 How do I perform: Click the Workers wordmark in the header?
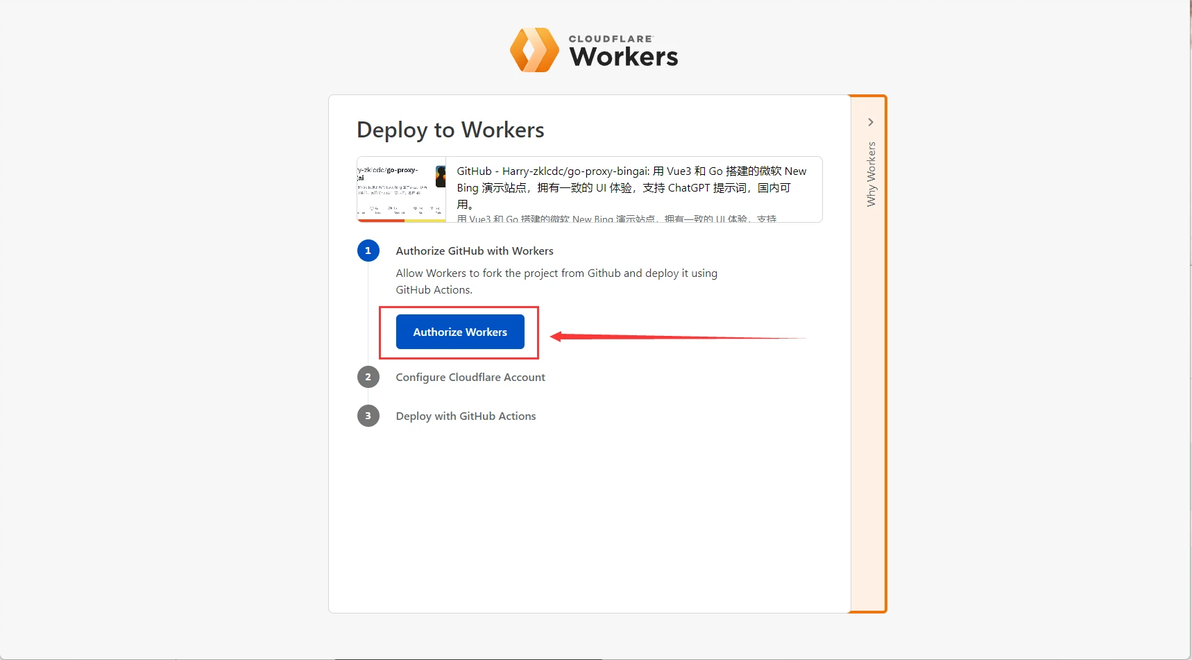click(623, 56)
